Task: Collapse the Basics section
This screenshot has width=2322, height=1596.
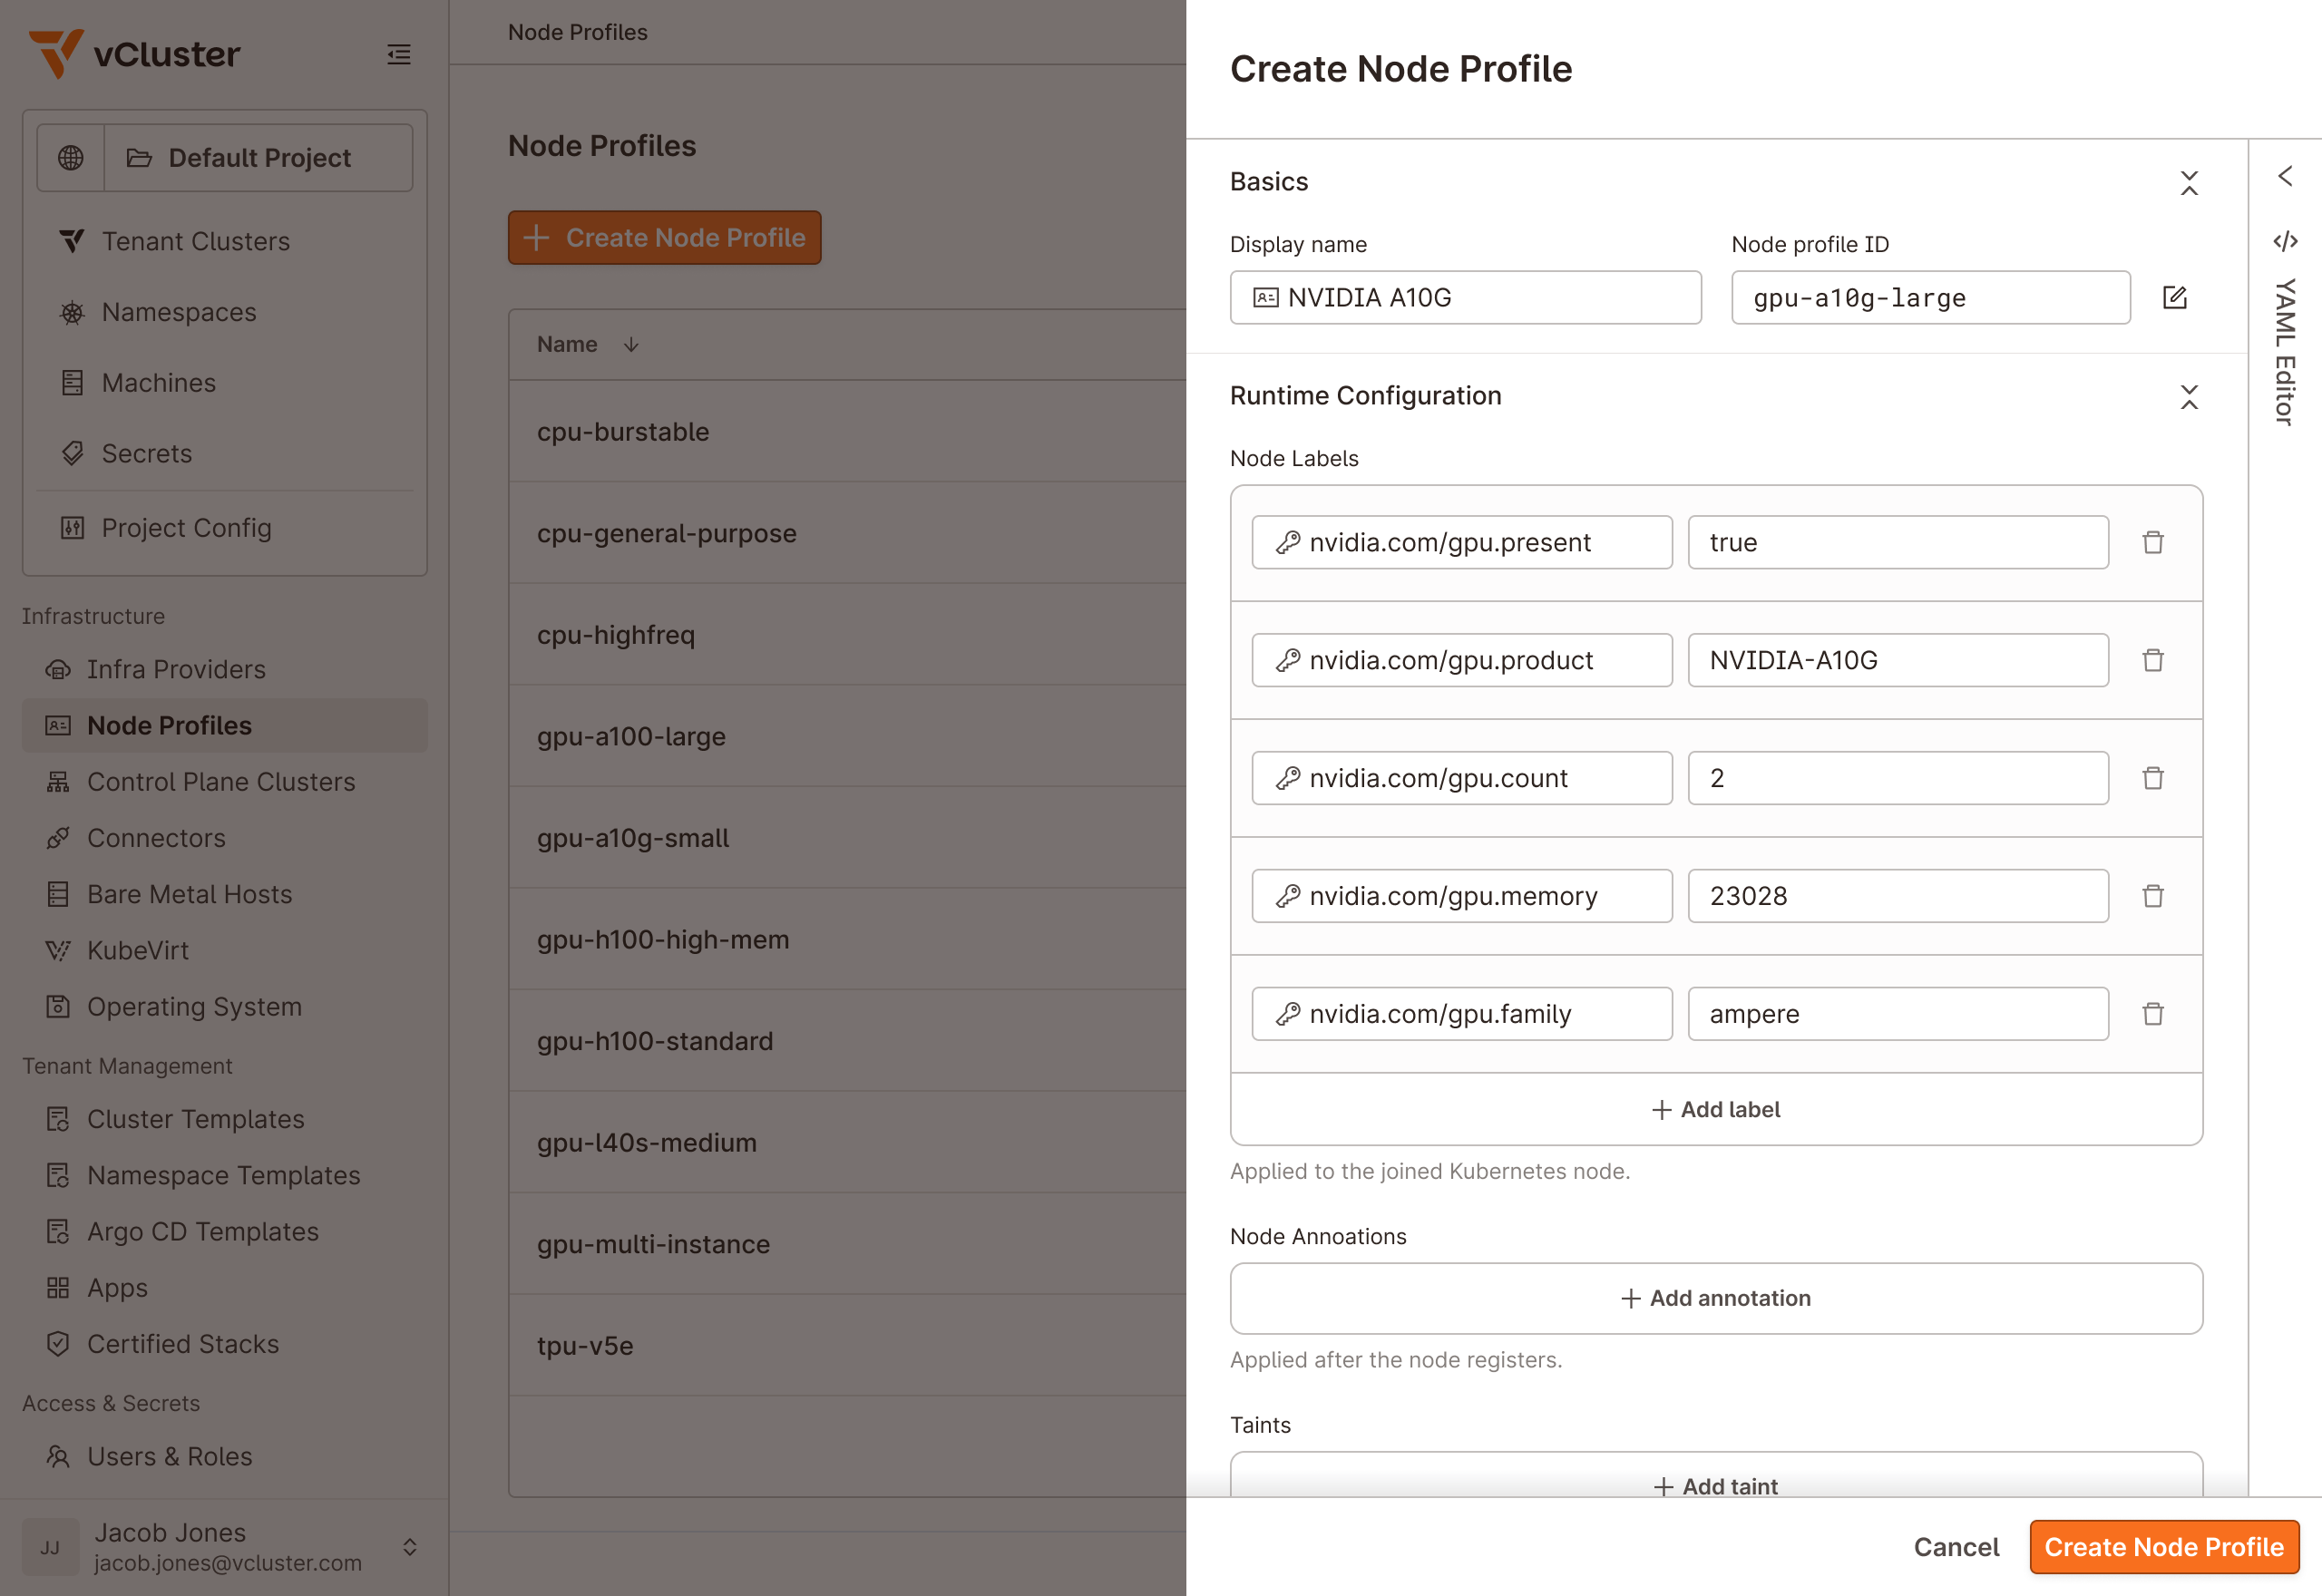Action: click(x=2189, y=182)
